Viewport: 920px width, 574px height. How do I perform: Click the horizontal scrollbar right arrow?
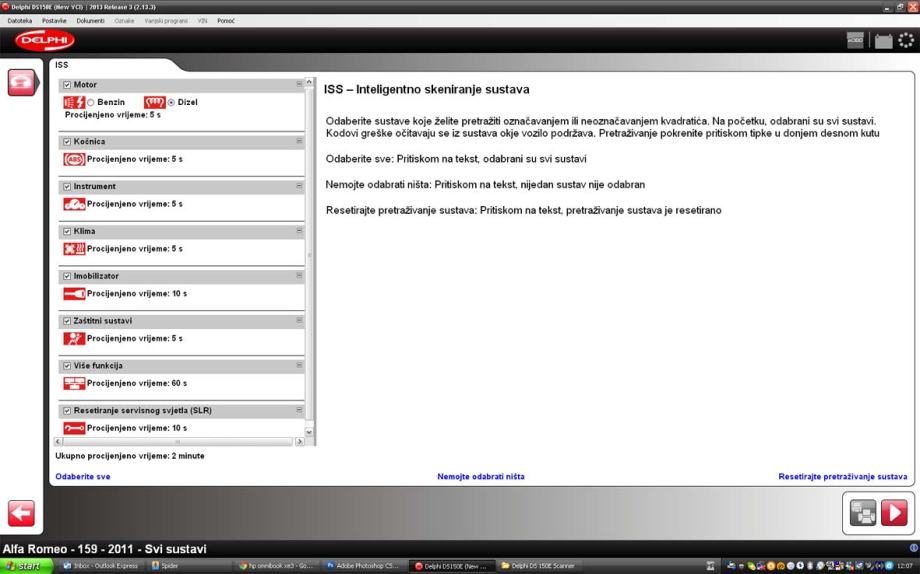click(300, 441)
